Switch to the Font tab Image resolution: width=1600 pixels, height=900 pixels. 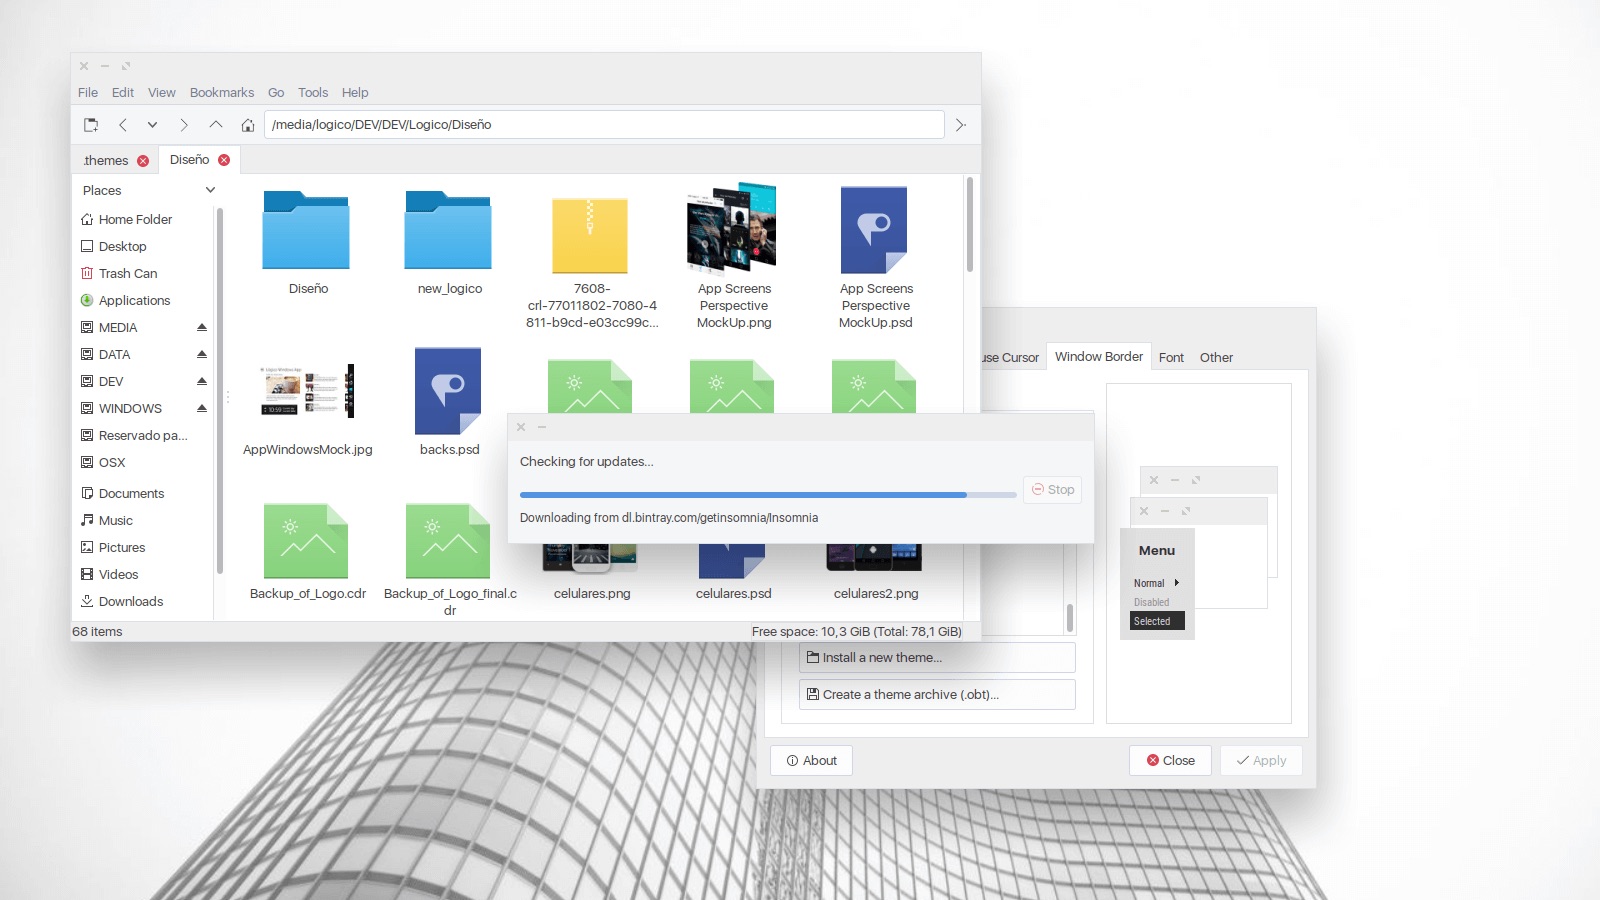[1171, 357]
